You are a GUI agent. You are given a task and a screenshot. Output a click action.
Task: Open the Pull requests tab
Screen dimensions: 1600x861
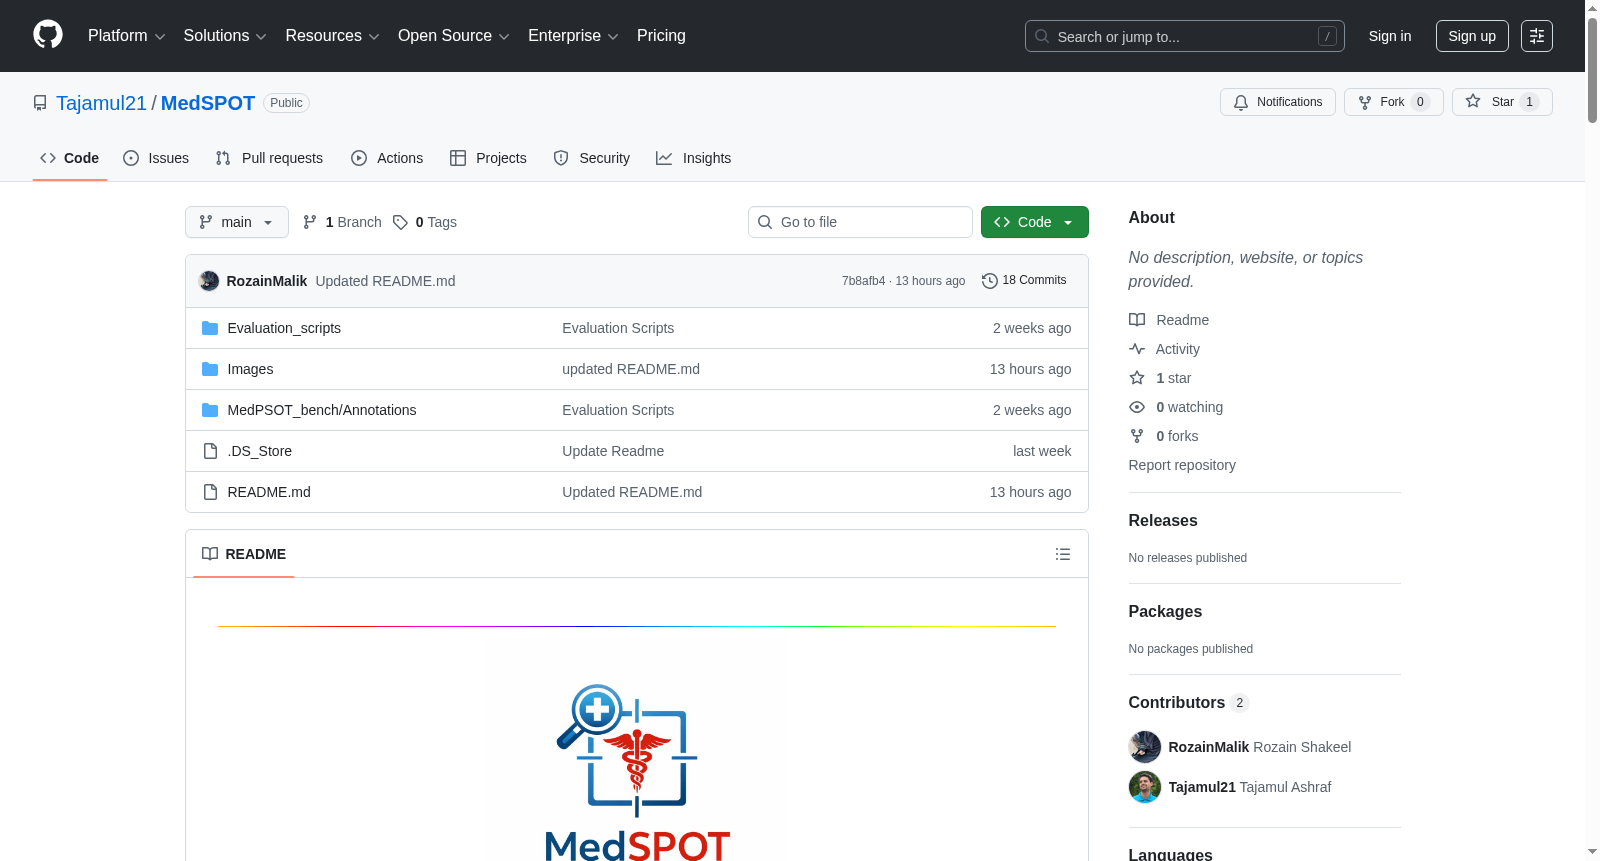[269, 158]
